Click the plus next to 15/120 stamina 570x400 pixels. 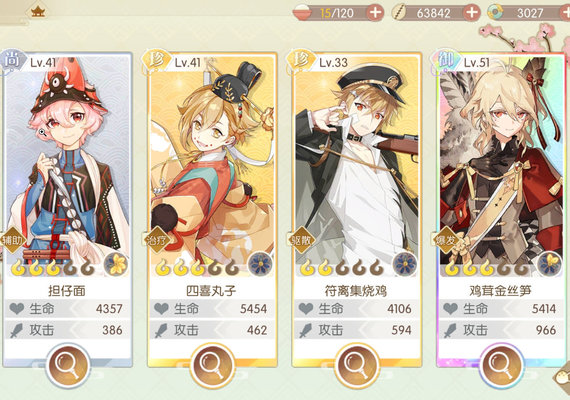(375, 13)
